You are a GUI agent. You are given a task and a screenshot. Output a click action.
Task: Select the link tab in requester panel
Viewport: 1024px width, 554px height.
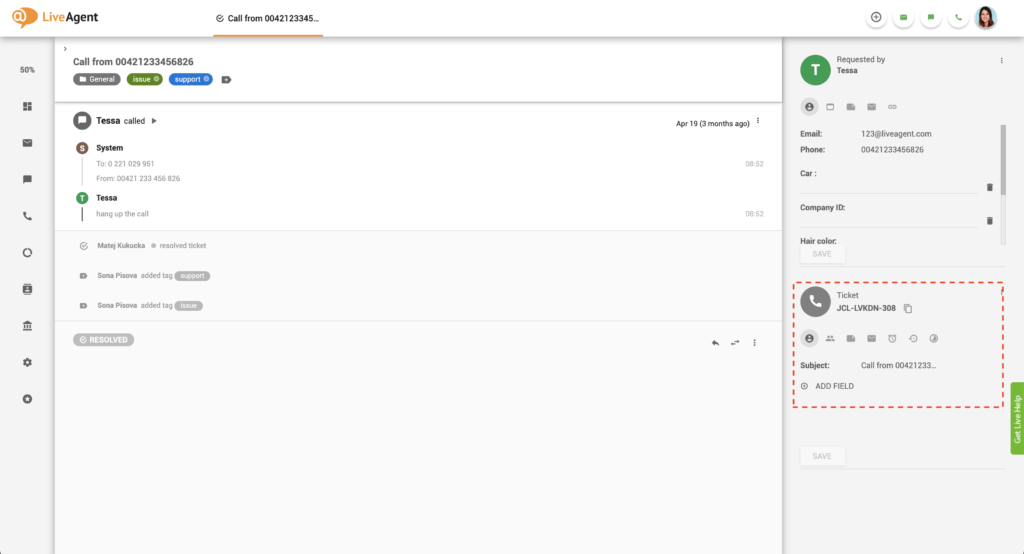[893, 106]
